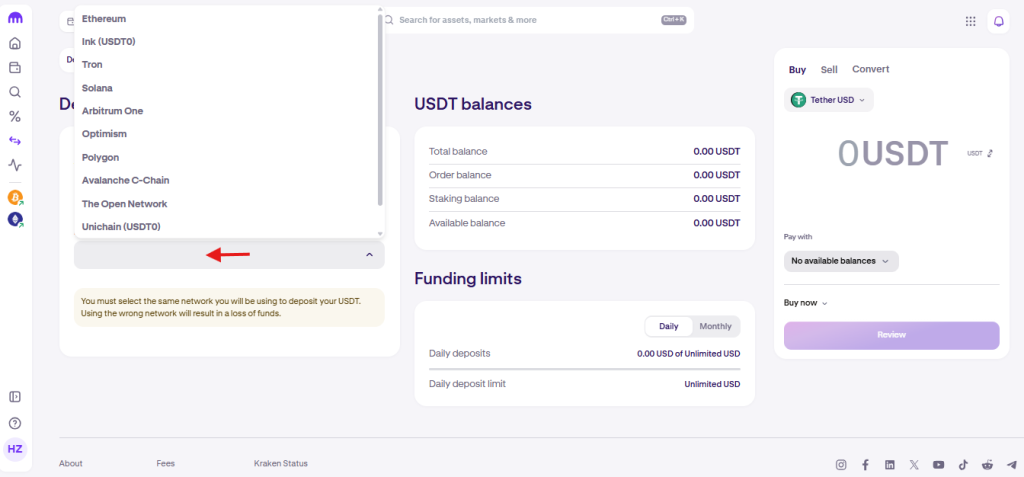Switch to Convert tab
Screen dimensions: 1024x477
tap(871, 69)
